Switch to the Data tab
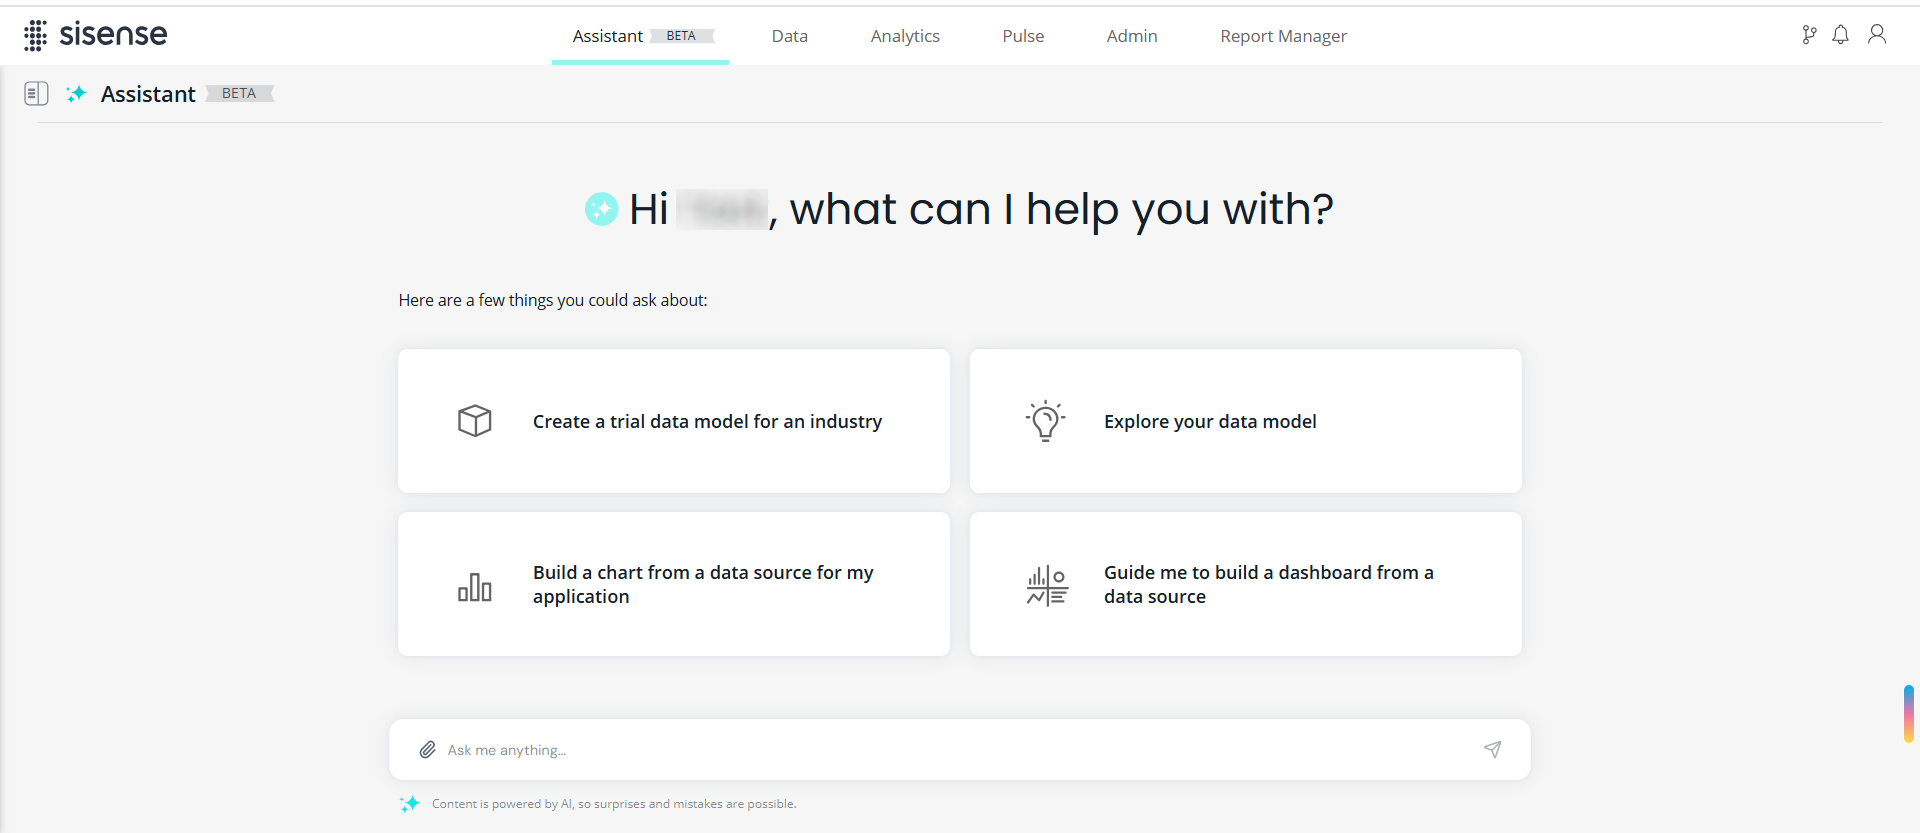This screenshot has height=833, width=1920. (789, 36)
